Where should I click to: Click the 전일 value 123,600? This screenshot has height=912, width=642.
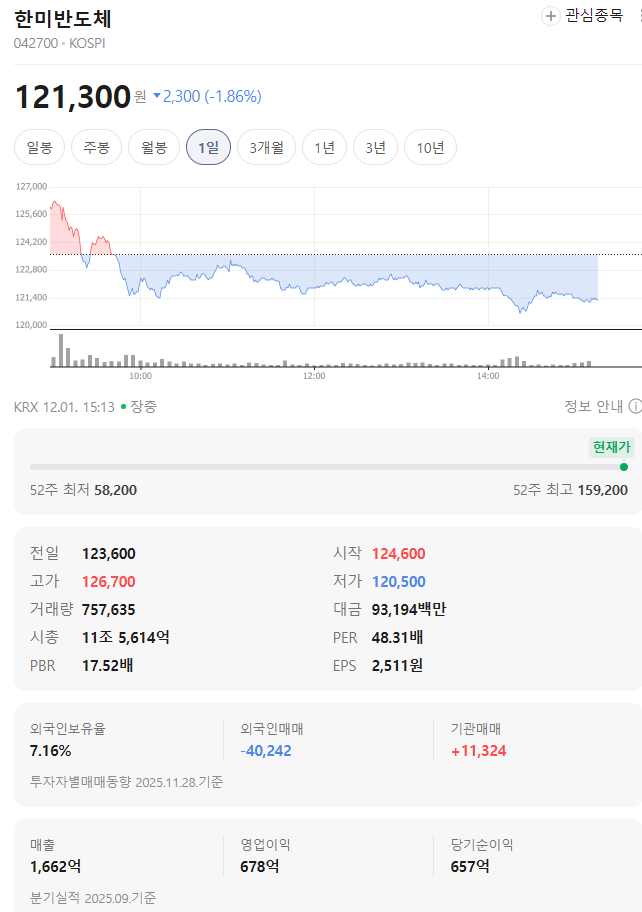tap(109, 554)
